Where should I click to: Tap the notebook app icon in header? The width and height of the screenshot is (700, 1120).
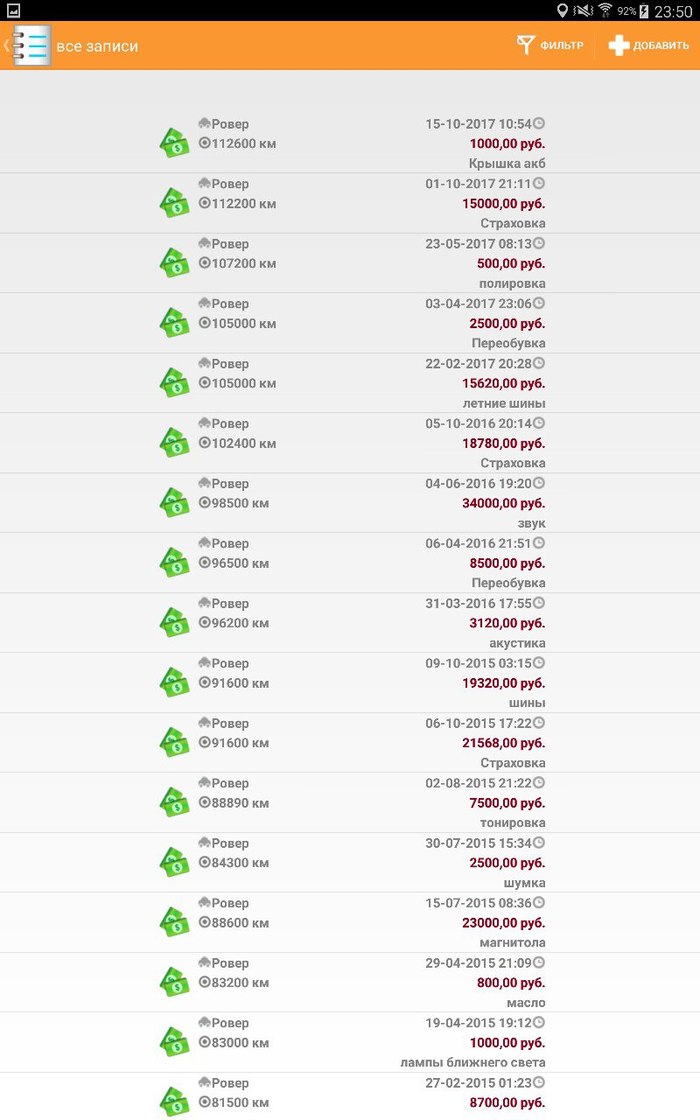32,46
